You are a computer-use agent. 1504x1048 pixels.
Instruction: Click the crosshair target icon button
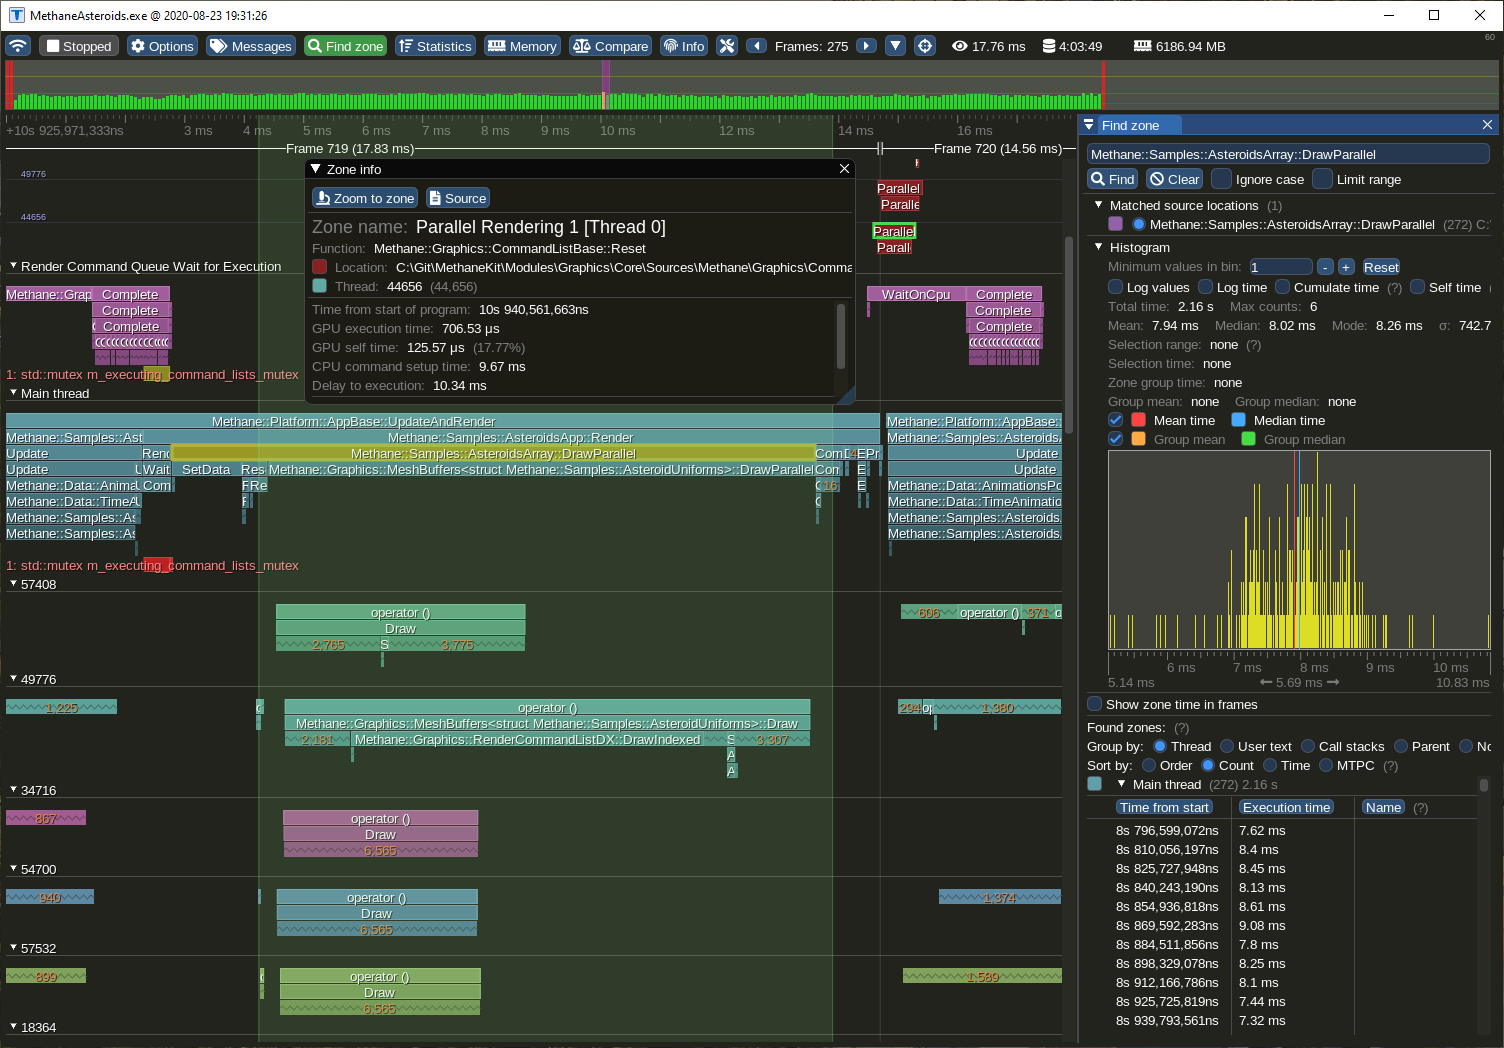pos(925,46)
